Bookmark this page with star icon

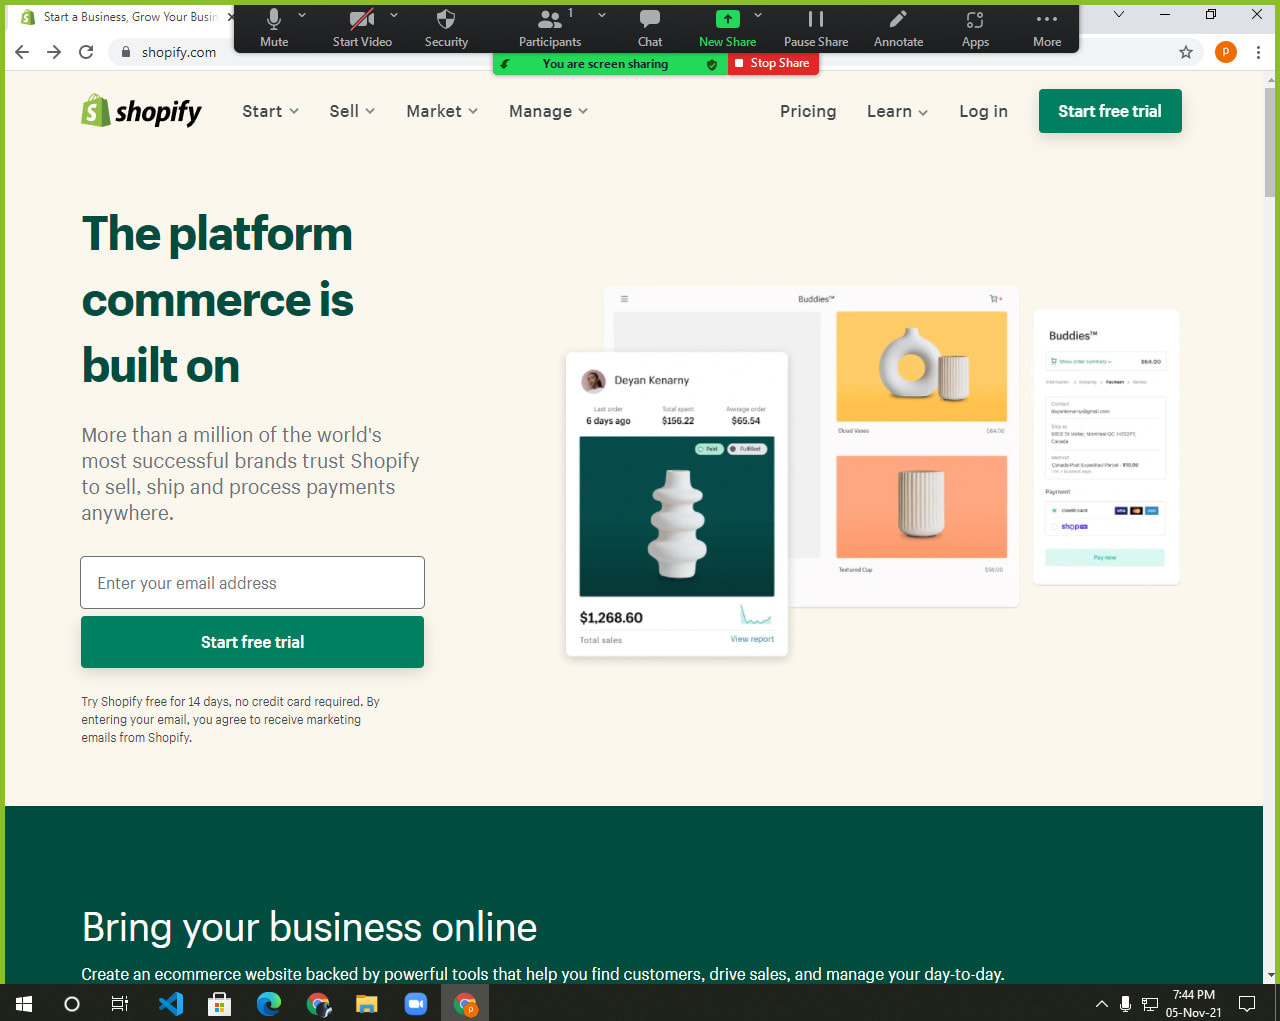pos(1186,52)
